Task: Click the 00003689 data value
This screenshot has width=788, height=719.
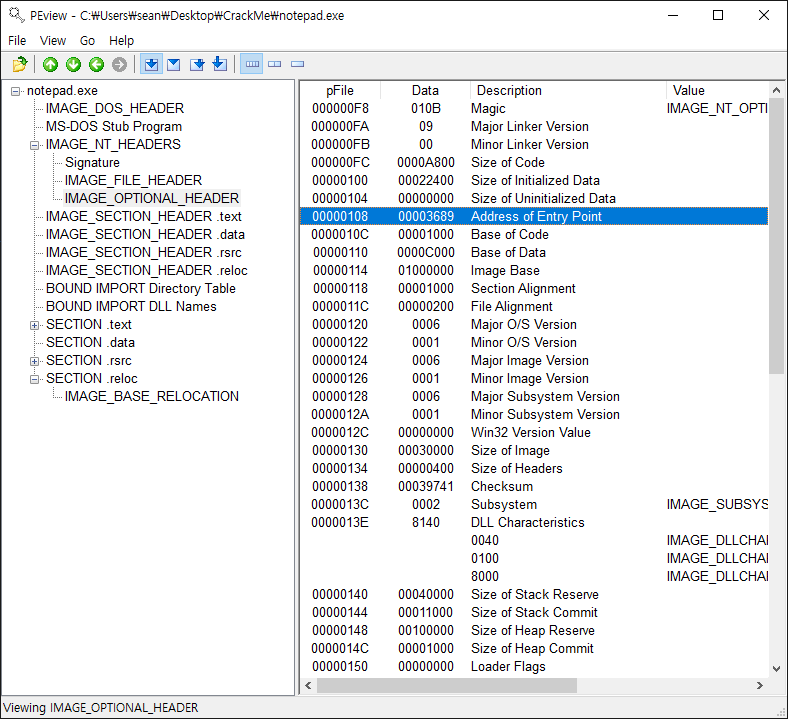Action: coord(426,217)
